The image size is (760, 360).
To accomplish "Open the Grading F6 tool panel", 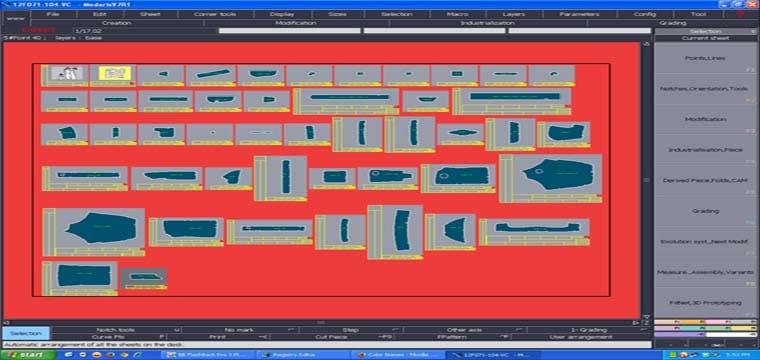I will coord(705,211).
